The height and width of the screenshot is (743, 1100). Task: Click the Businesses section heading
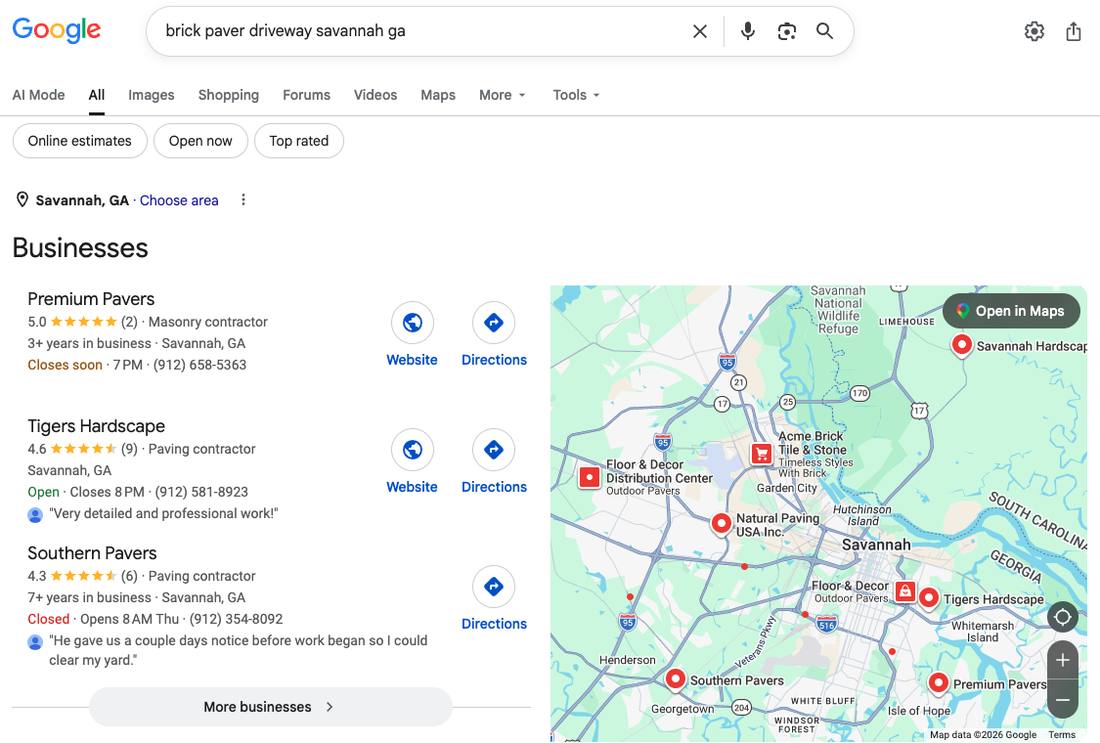81,248
